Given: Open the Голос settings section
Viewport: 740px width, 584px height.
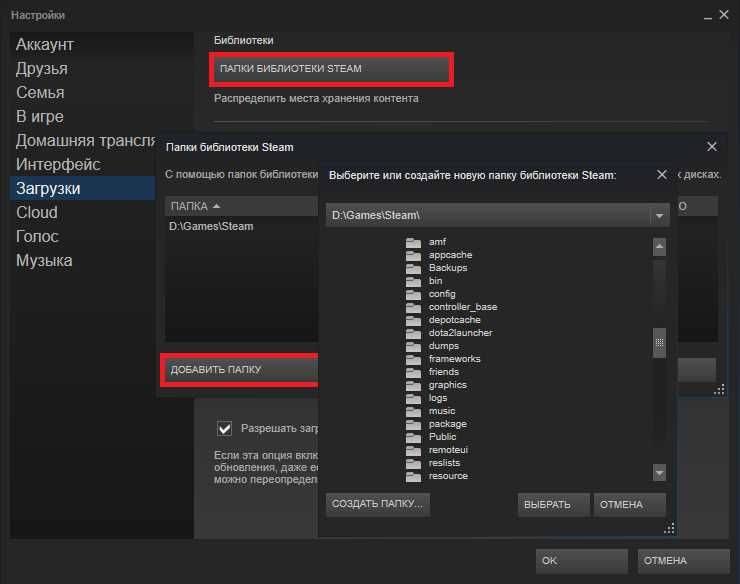Looking at the screenshot, I should [x=37, y=237].
